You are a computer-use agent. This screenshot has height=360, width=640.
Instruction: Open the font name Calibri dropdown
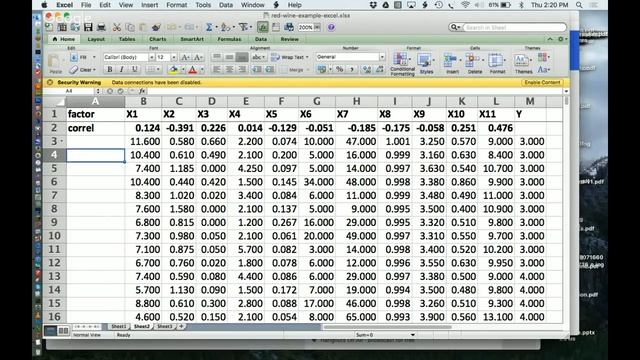click(x=151, y=57)
